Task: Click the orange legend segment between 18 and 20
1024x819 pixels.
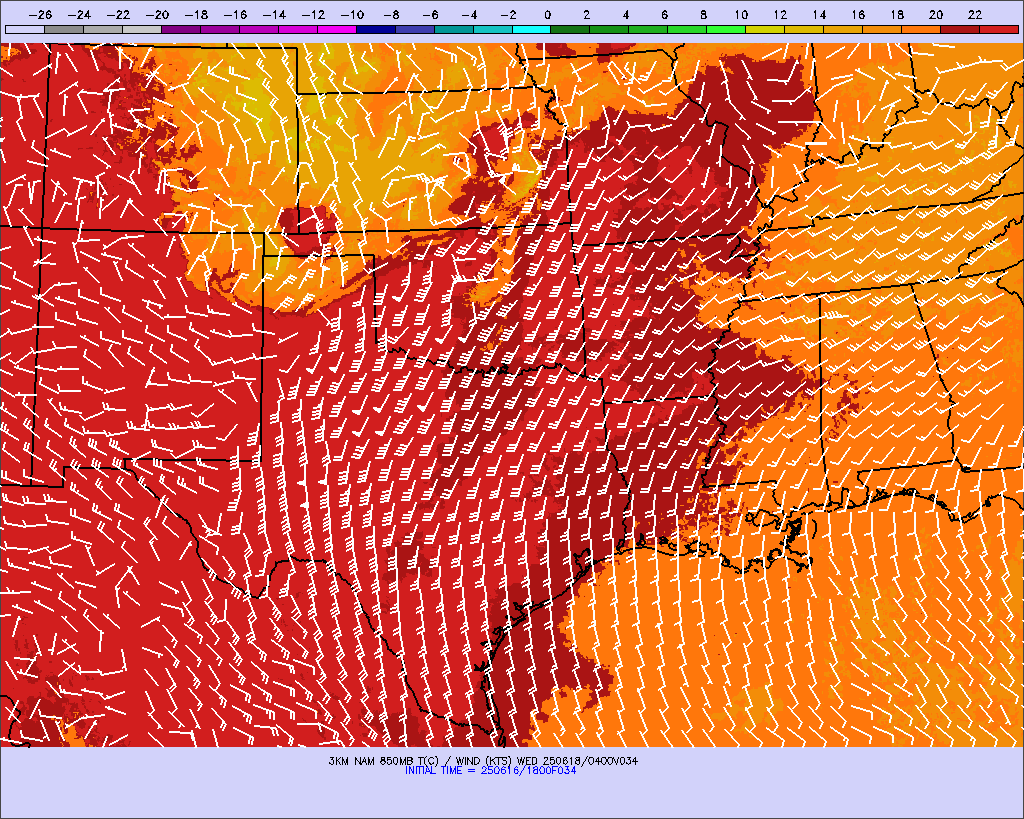Action: click(921, 29)
